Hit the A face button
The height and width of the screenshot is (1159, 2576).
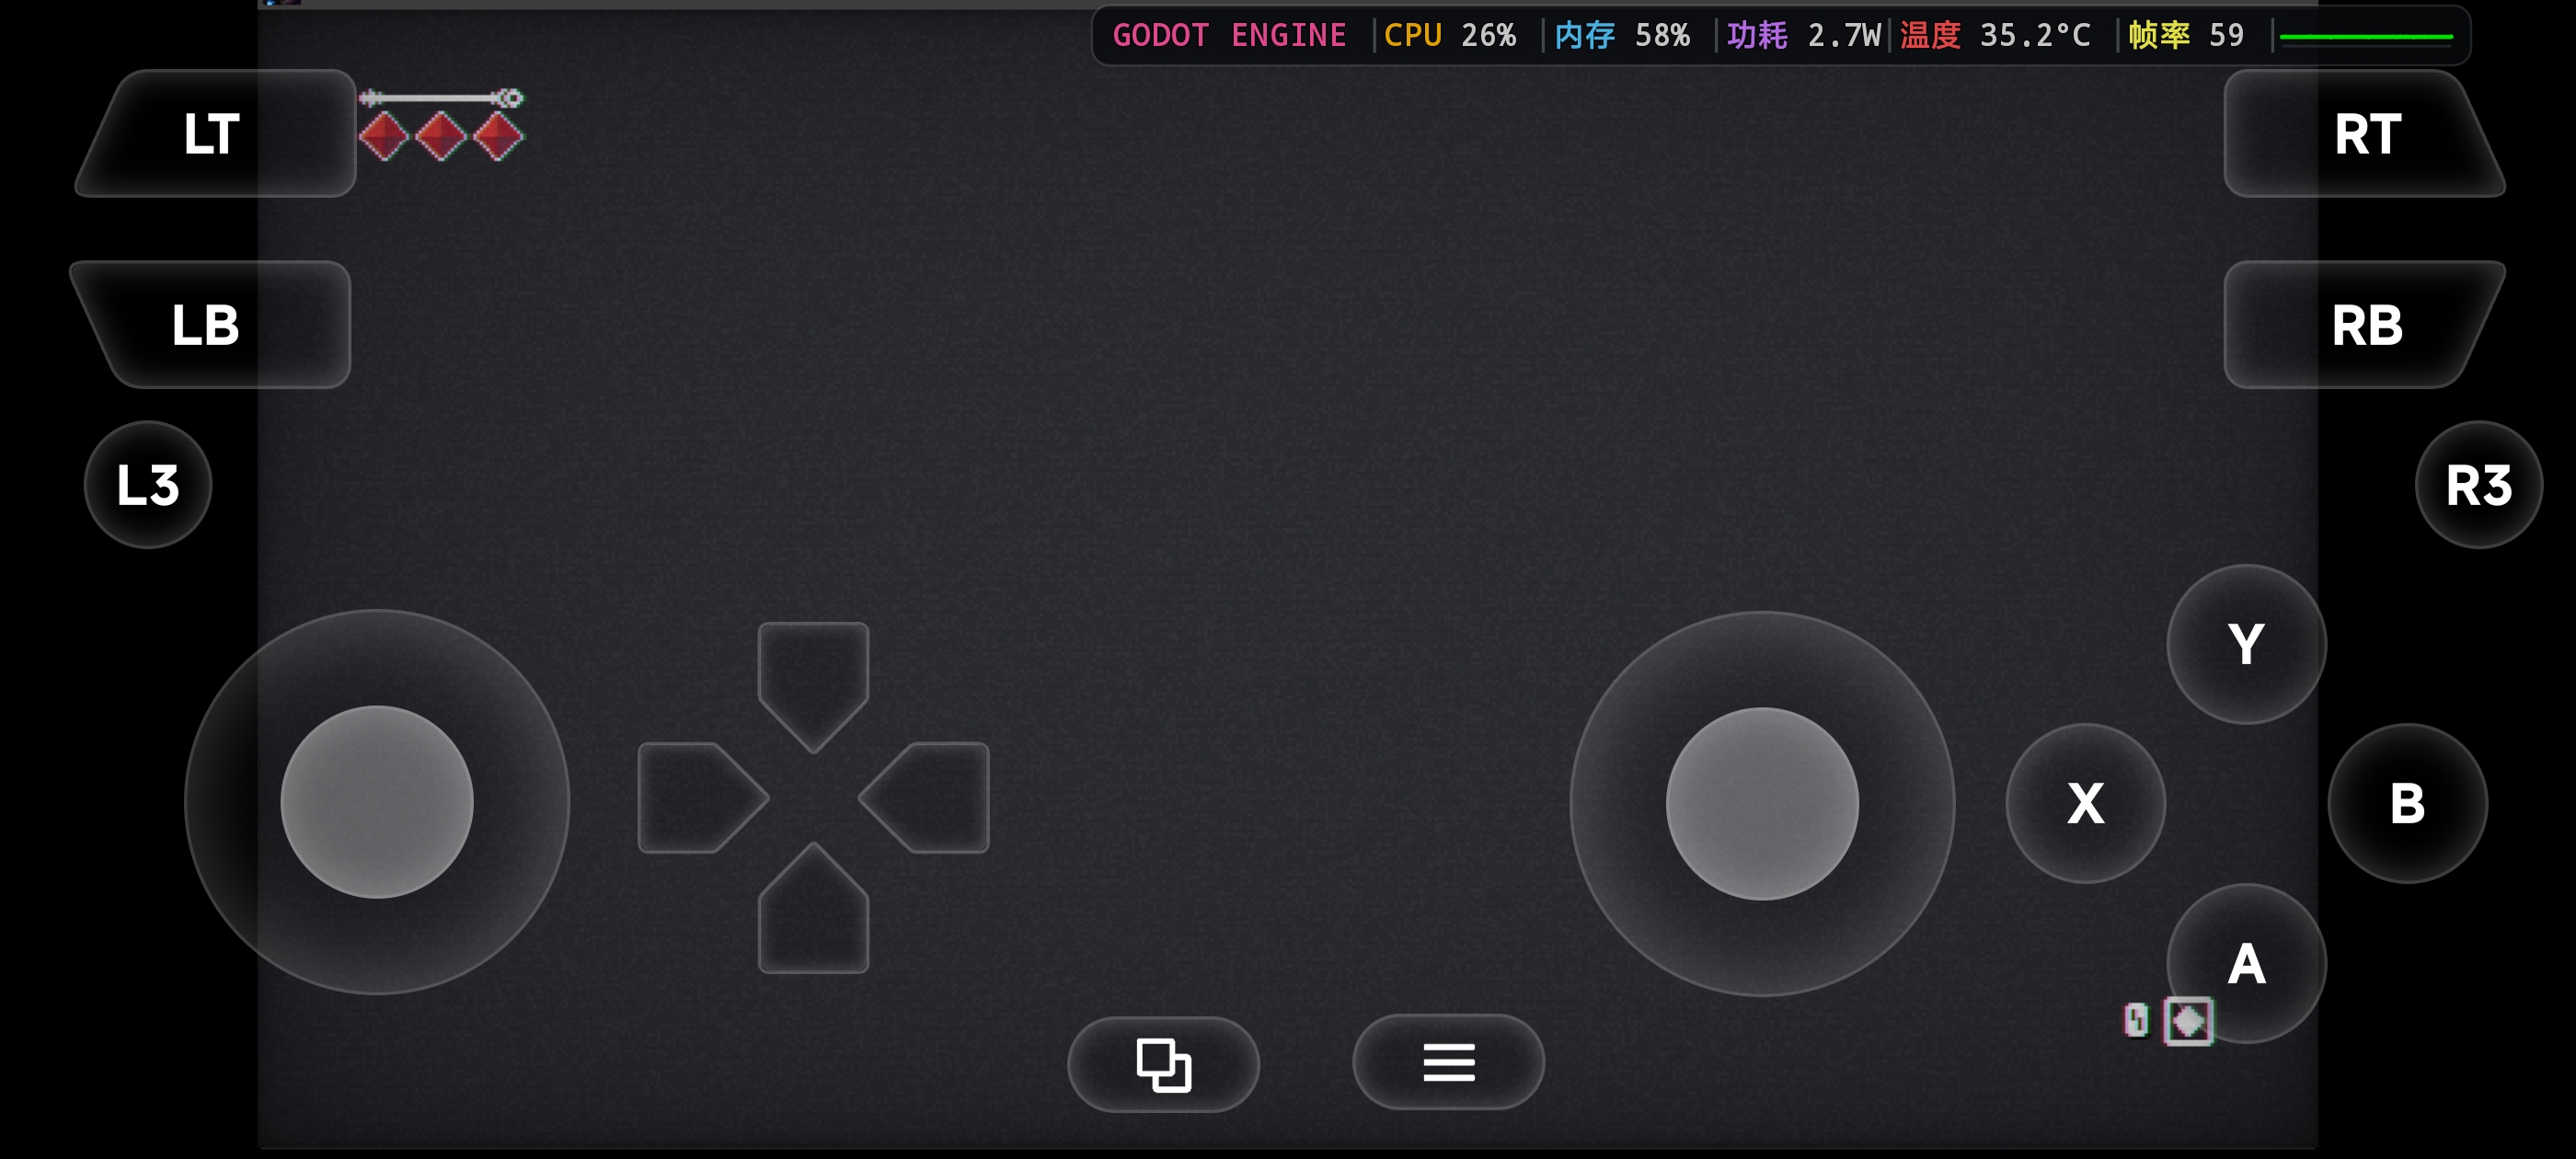2246,963
